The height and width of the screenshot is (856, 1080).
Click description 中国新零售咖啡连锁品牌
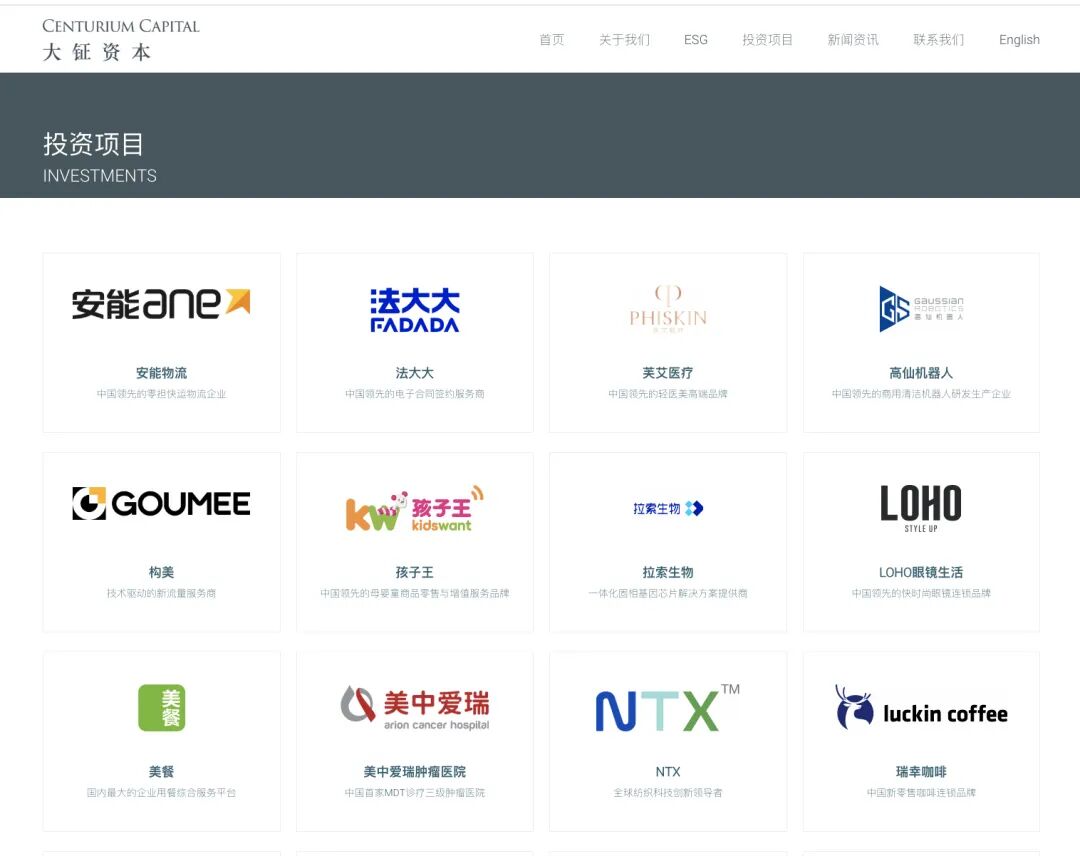click(x=921, y=793)
